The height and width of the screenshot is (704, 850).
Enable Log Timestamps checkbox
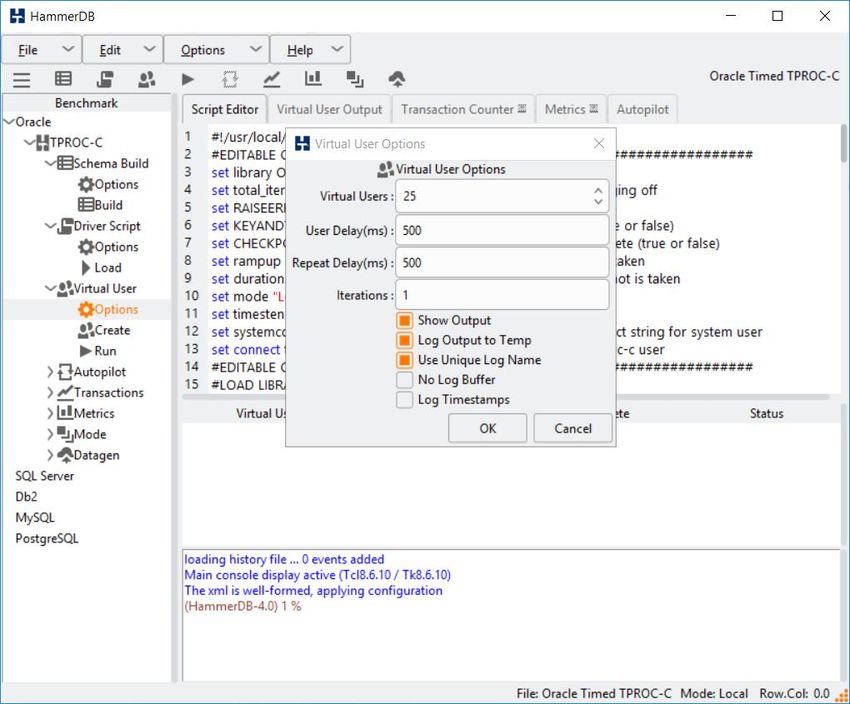pos(404,400)
